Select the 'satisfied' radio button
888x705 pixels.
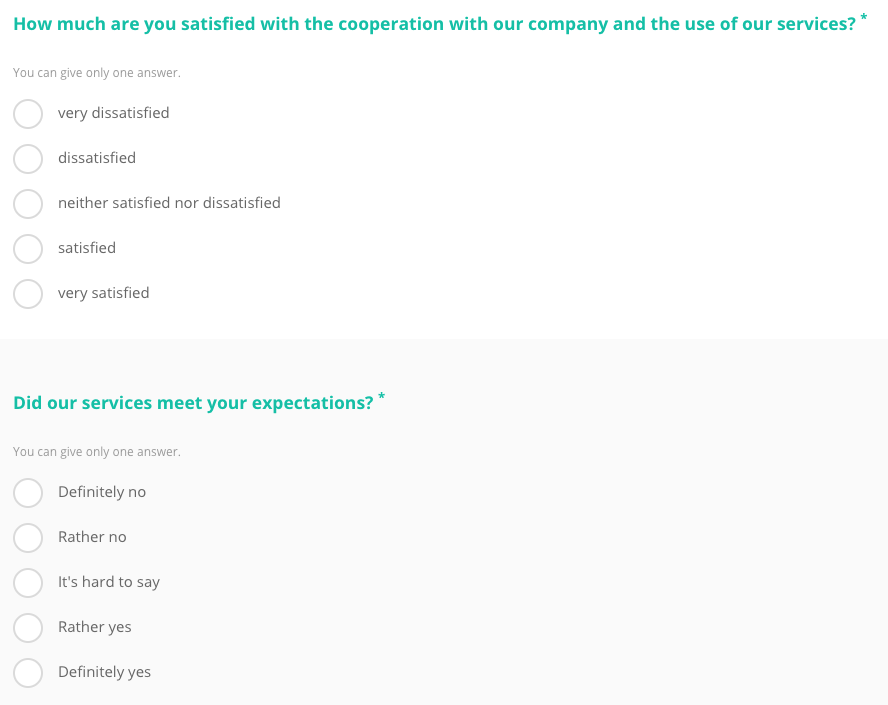tap(28, 249)
